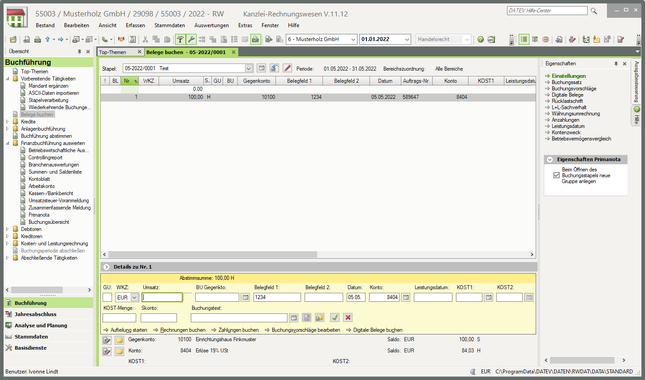Click the handshake icon in the toolbar
The height and width of the screenshot is (380, 645).
(x=121, y=39)
